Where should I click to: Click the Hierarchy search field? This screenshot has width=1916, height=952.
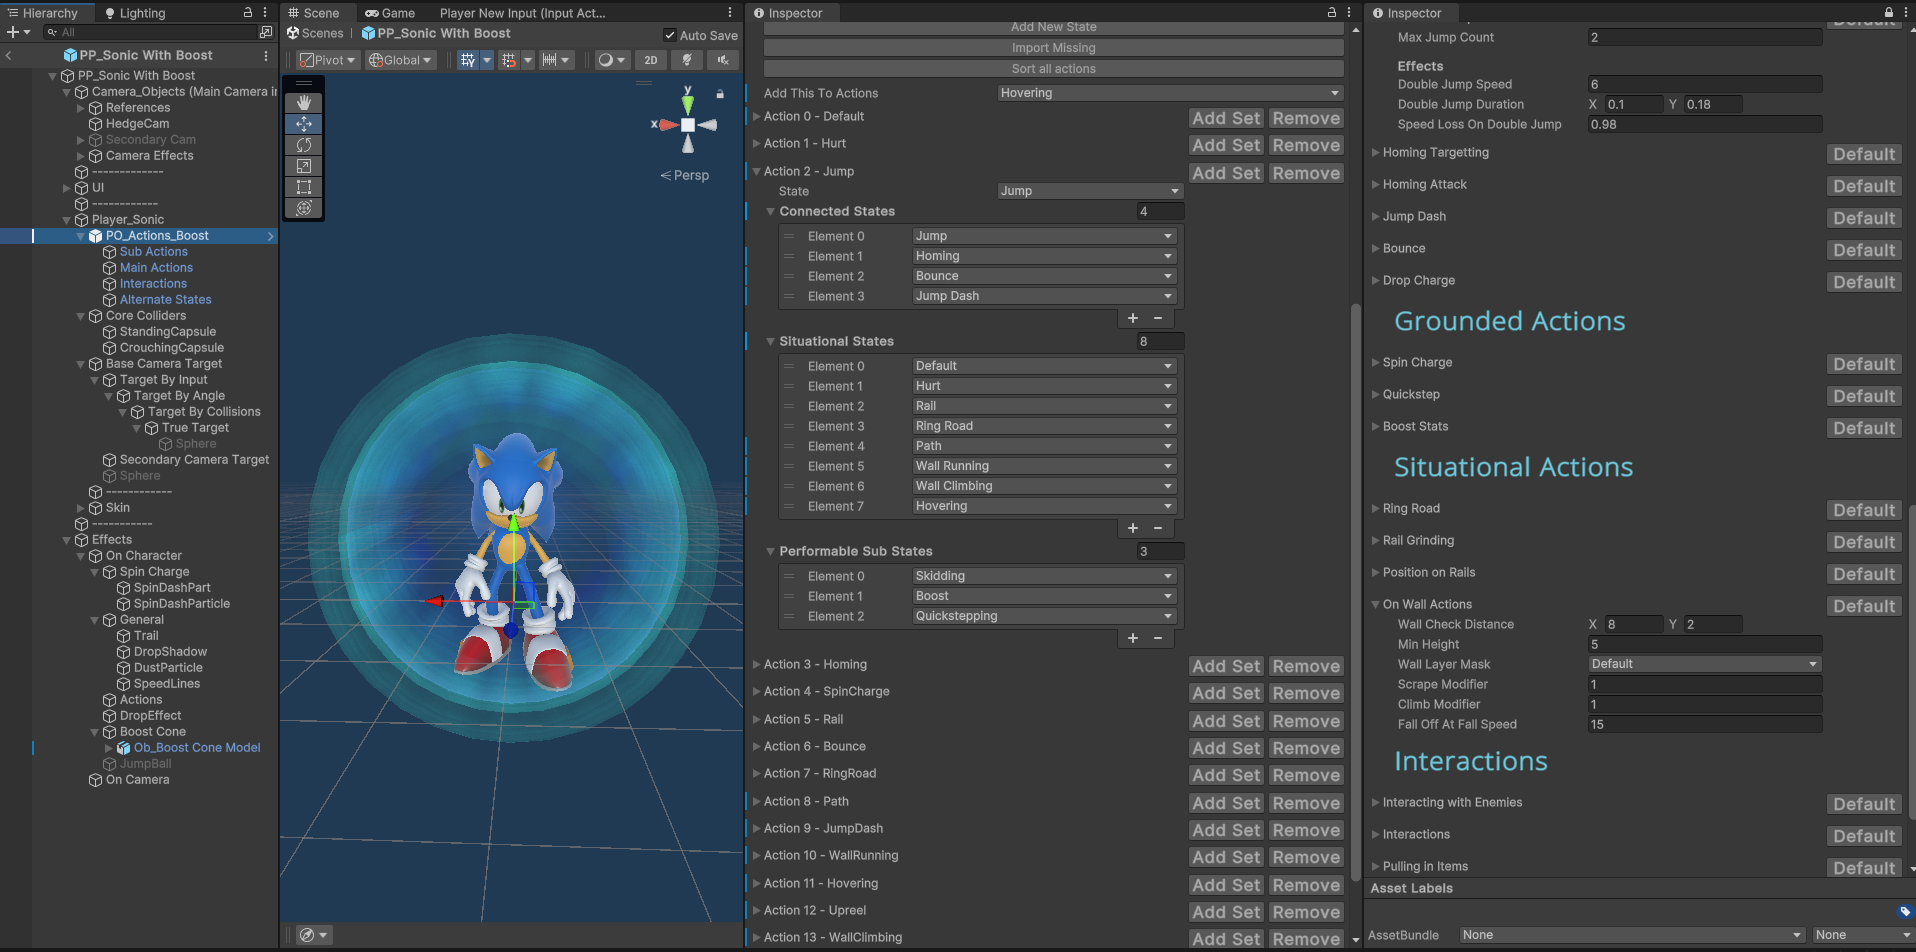click(149, 32)
